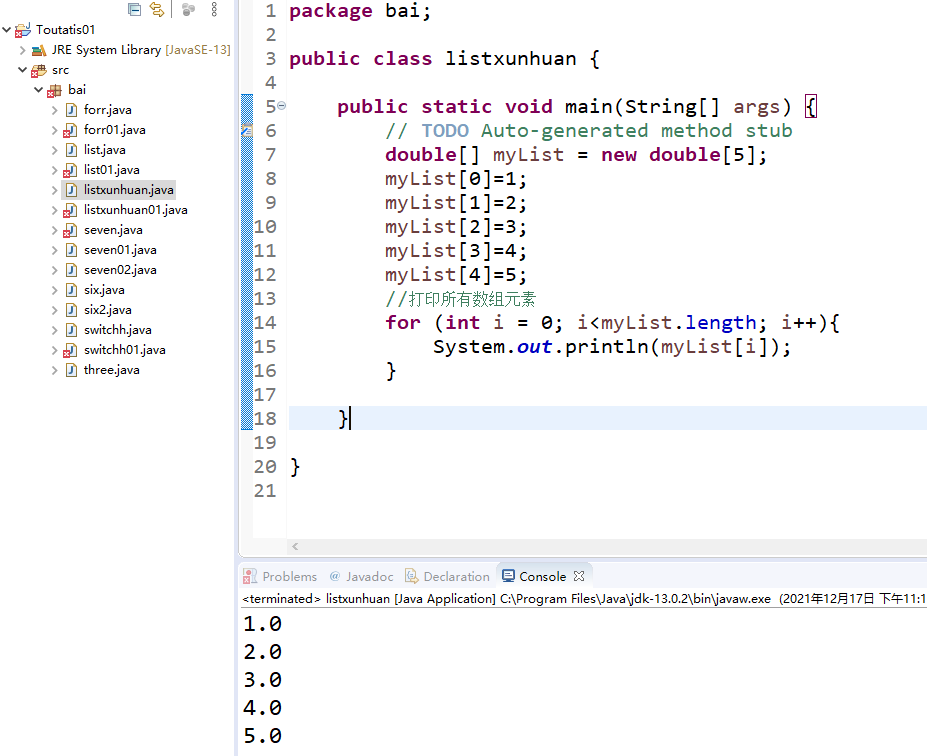Select seven02.java in the tree
This screenshot has height=756, width=927.
[x=120, y=270]
